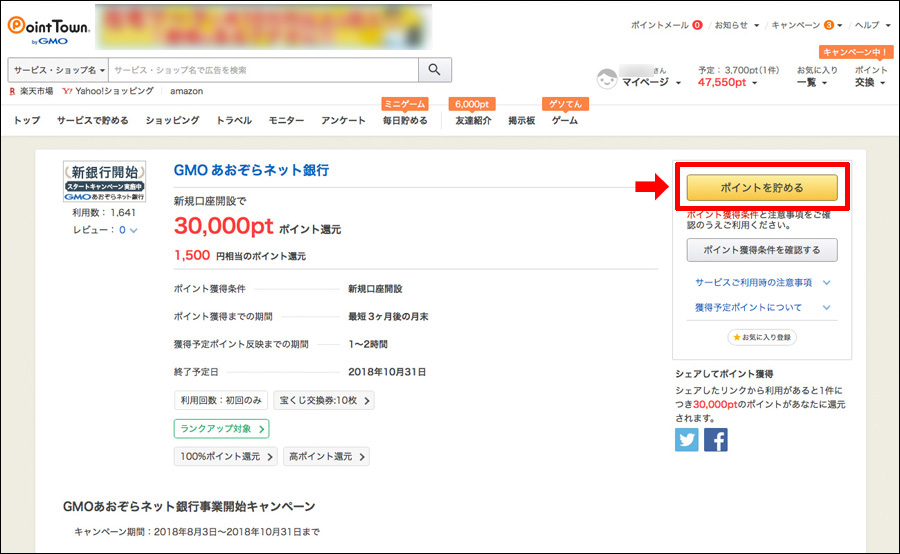
Task: Open the 毎日貯める nav tab
Action: 405,121
